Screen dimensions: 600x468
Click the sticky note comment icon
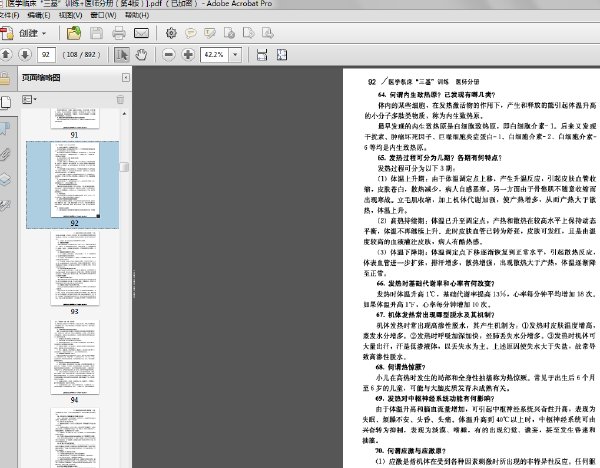click(x=191, y=33)
